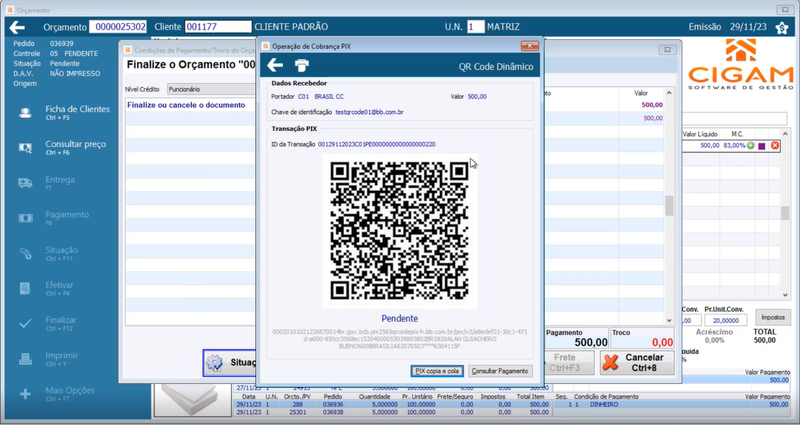800x425 pixels.
Task: Click red delete icon in item row
Action: (775, 146)
